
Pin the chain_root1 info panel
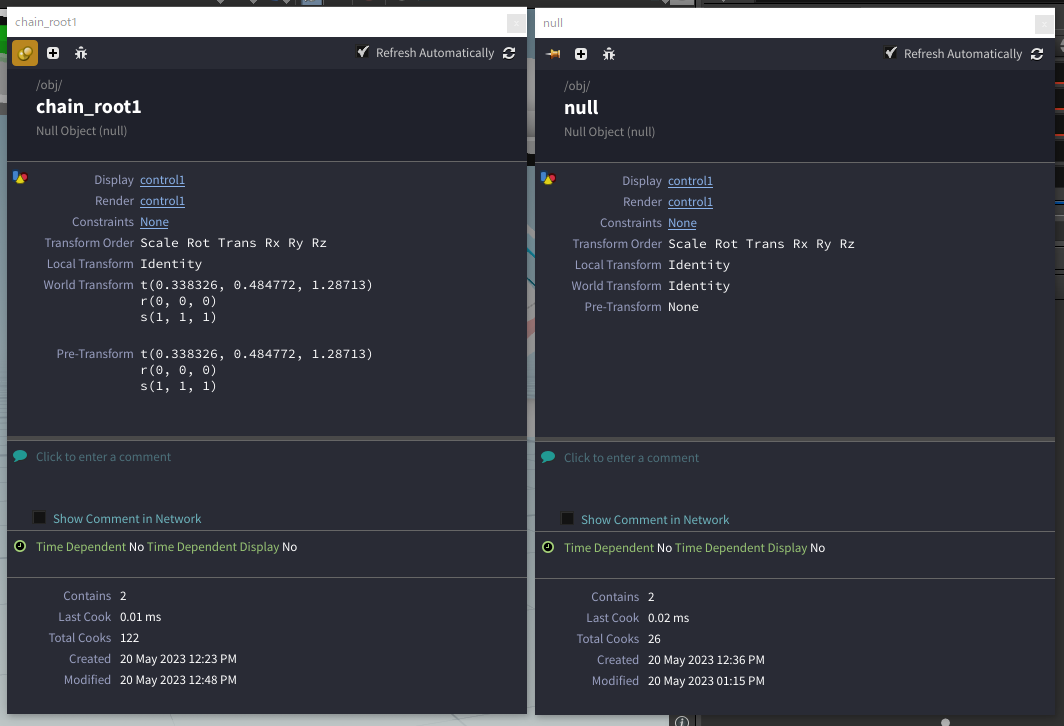pyautogui.click(x=24, y=53)
